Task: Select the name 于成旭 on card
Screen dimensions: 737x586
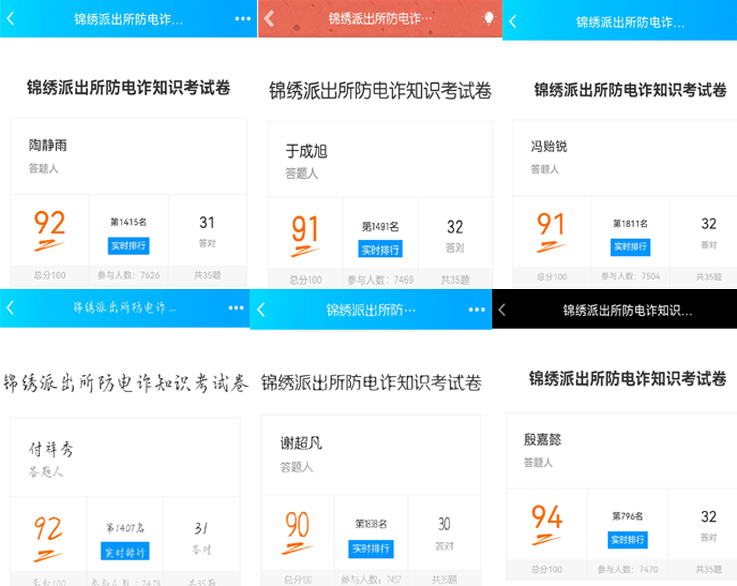Action: [x=306, y=151]
